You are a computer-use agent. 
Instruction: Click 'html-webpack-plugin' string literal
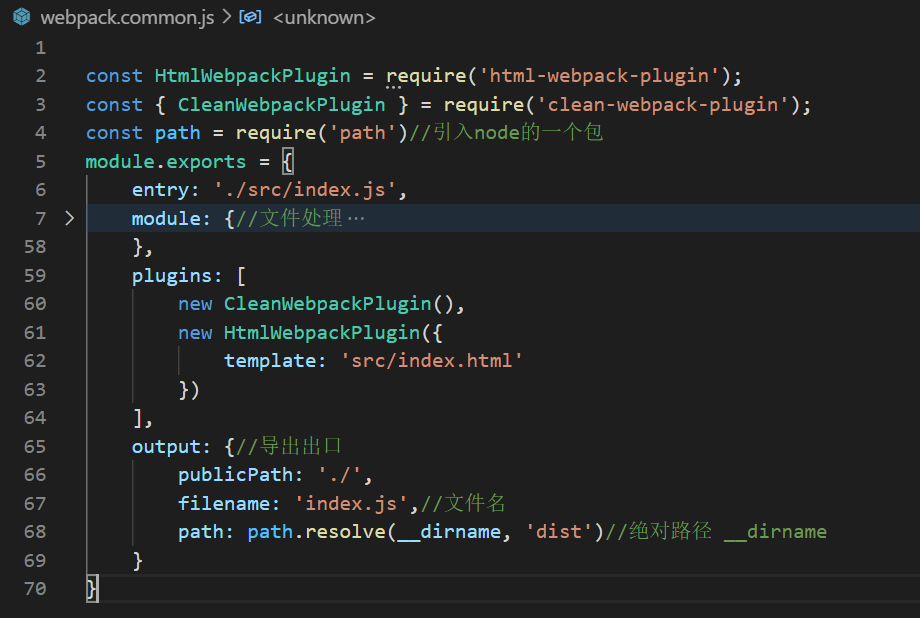(x=599, y=76)
